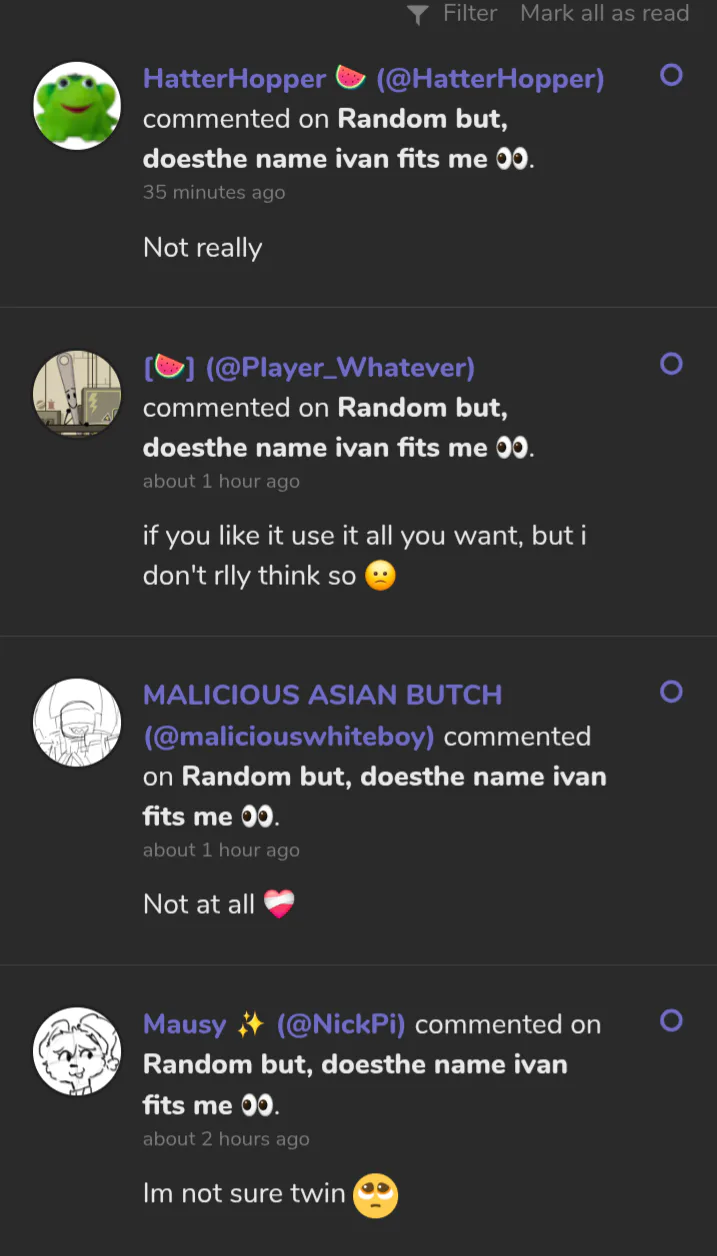This screenshot has height=1256, width=717.
Task: Mark MALICIOUS ASIAN BUTCH notification as read
Action: point(671,691)
